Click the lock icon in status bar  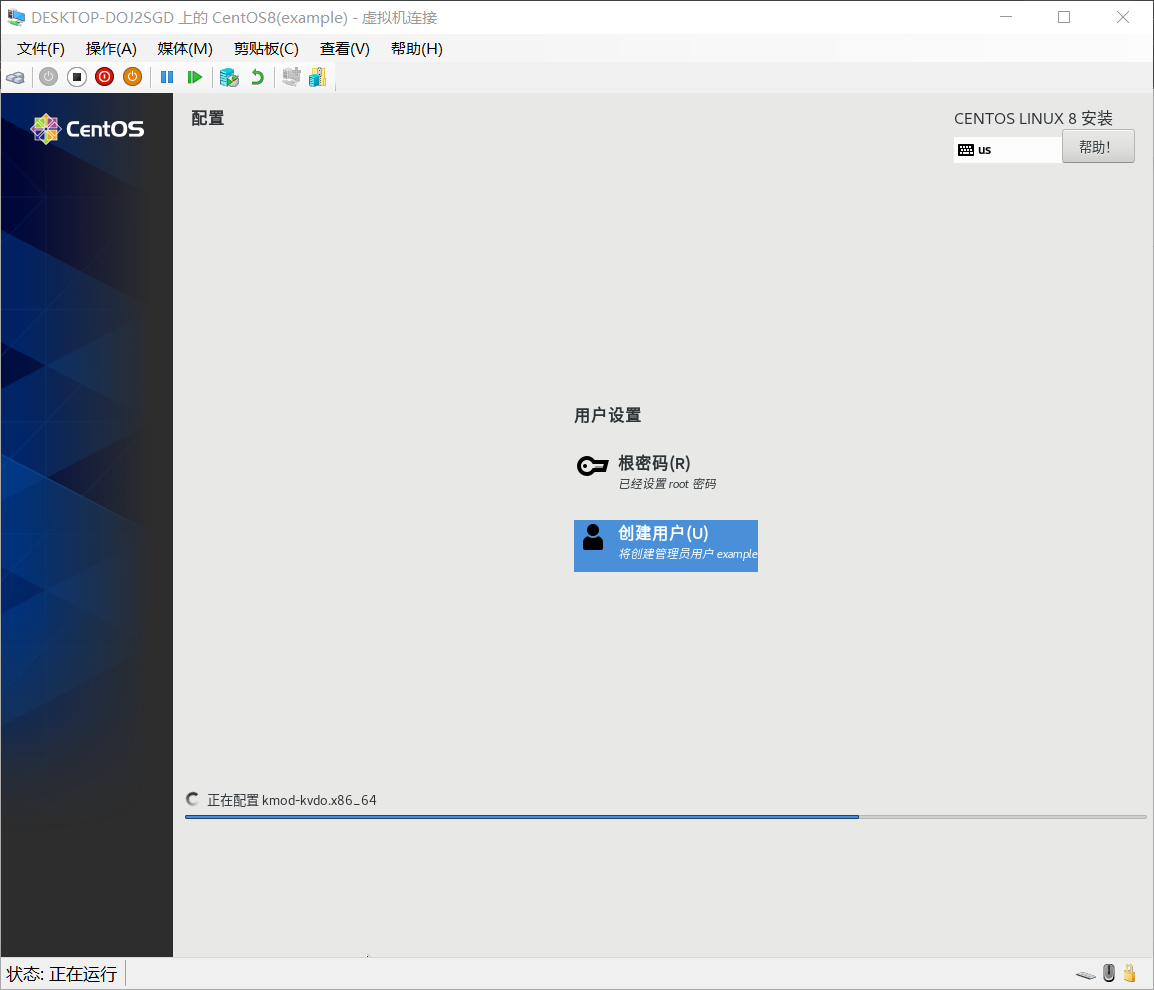pyautogui.click(x=1130, y=973)
